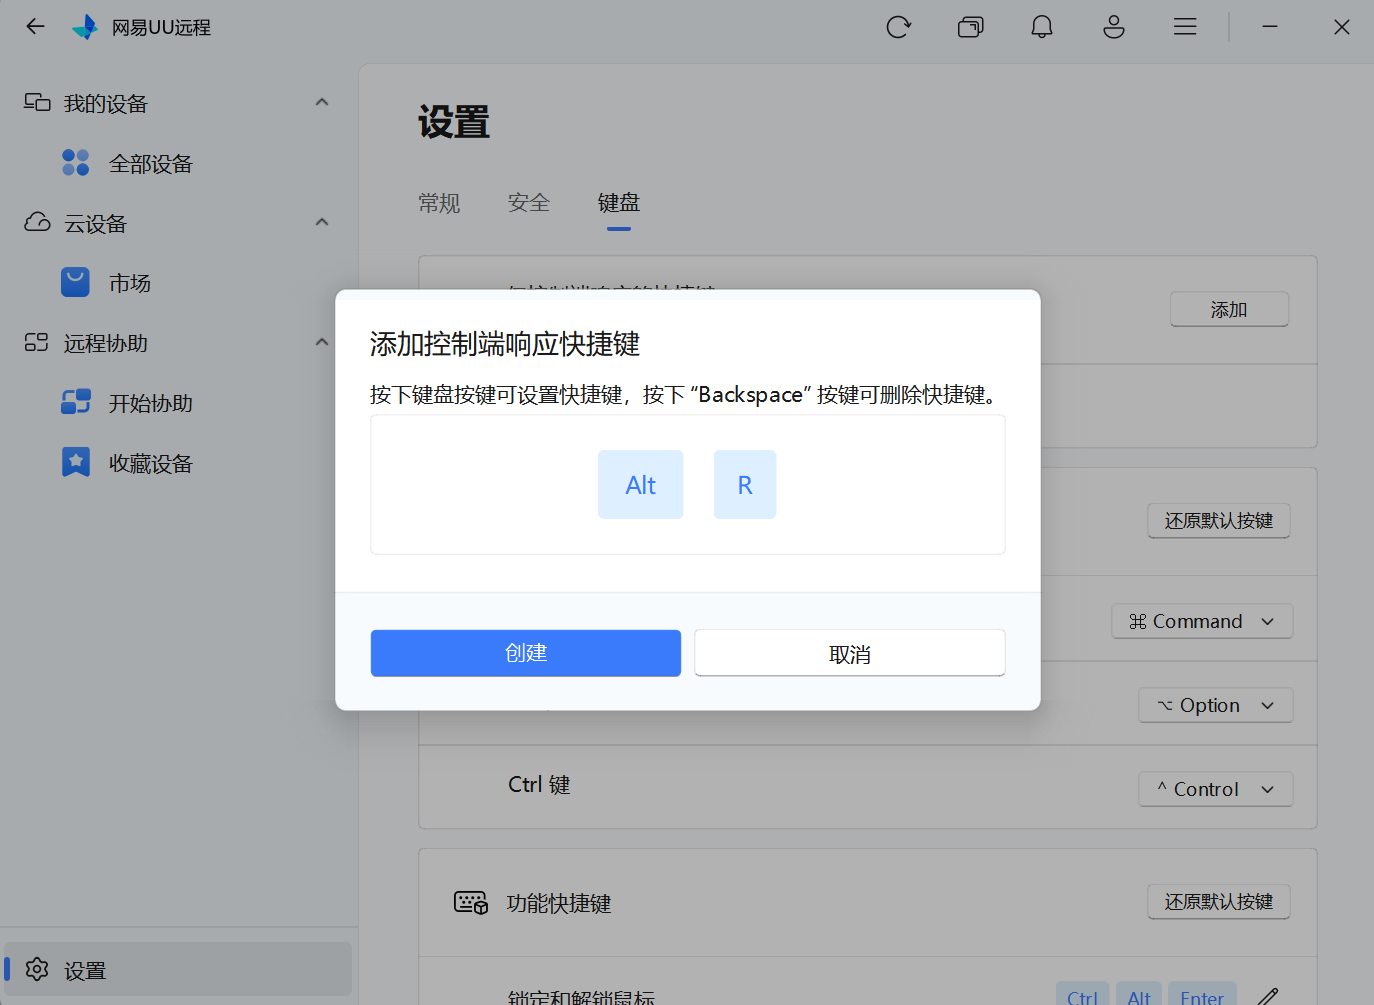This screenshot has height=1005, width=1374.
Task: Click the 取消 button in dialog
Action: (x=850, y=653)
